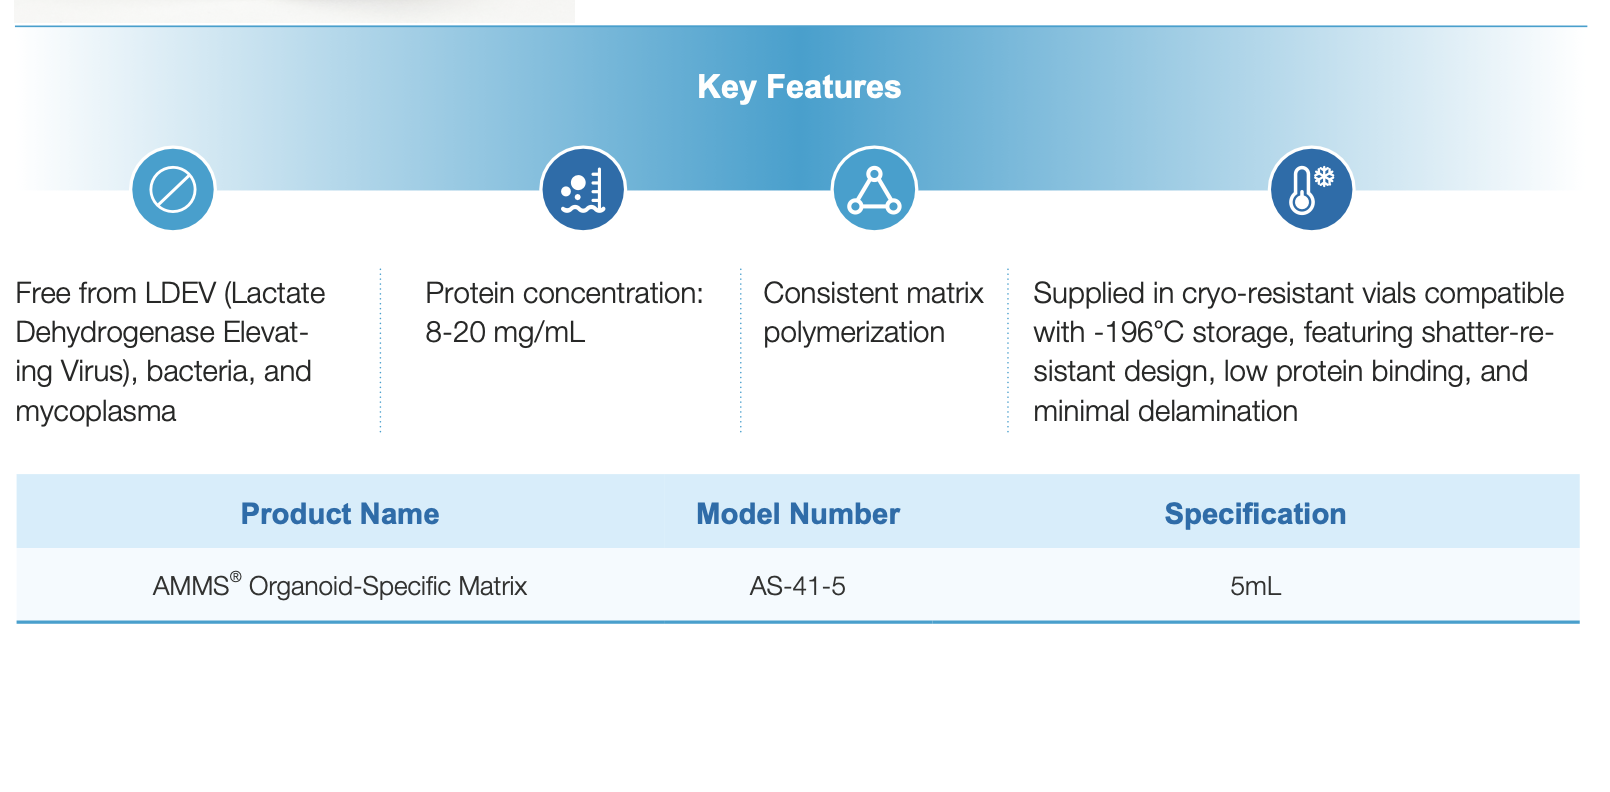This screenshot has width=1610, height=792.
Task: Click the 'minimal delamination' phrase
Action: (1165, 411)
